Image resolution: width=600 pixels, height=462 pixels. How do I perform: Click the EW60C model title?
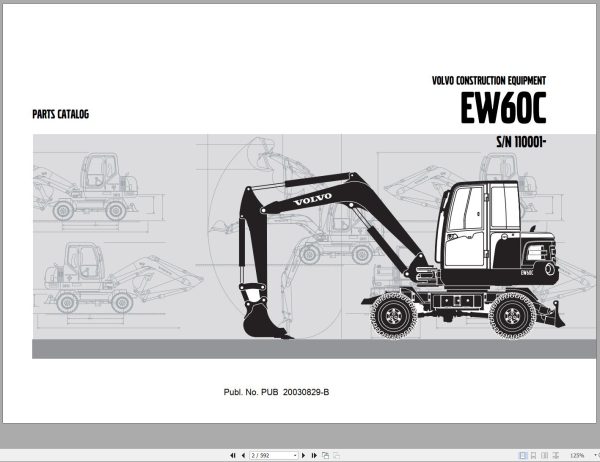[503, 108]
